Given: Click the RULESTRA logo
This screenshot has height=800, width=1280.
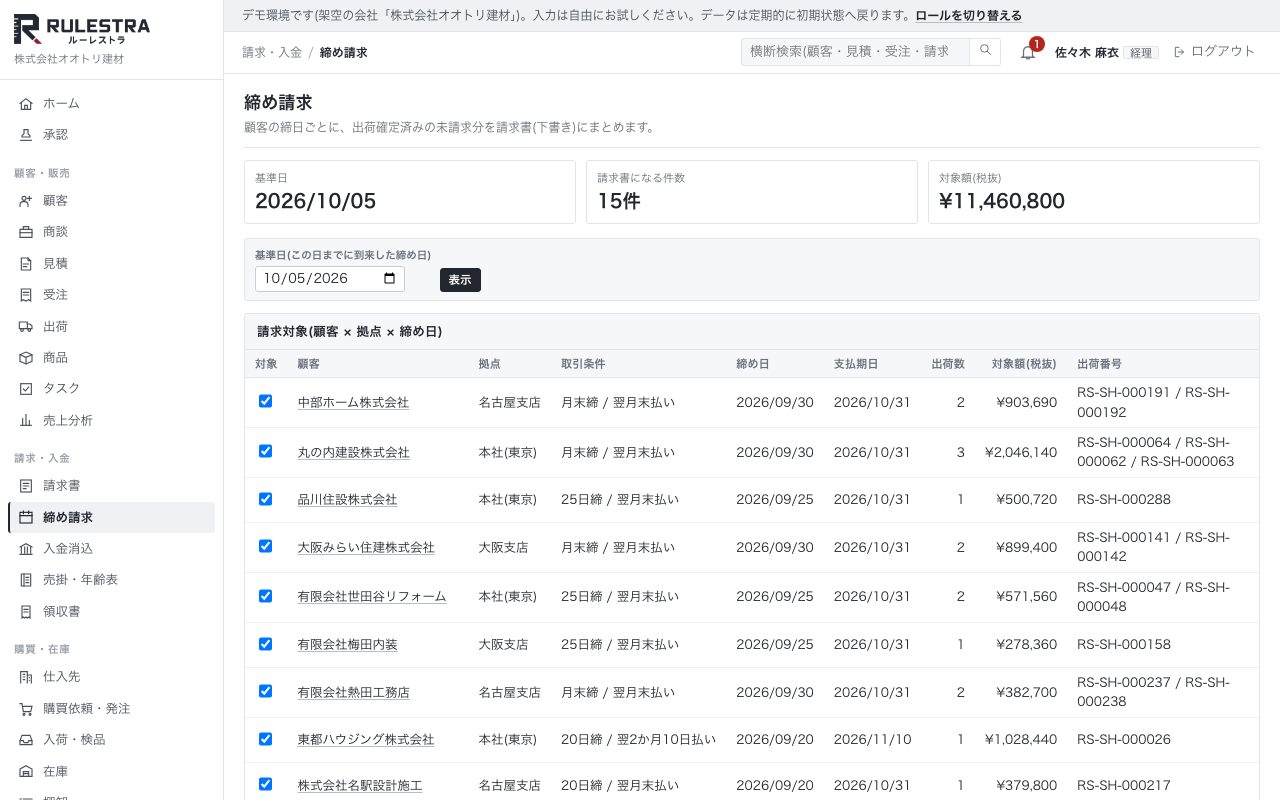Looking at the screenshot, I should pyautogui.click(x=82, y=29).
